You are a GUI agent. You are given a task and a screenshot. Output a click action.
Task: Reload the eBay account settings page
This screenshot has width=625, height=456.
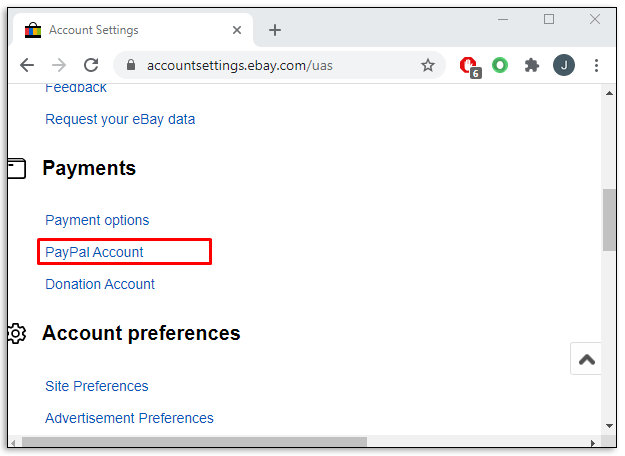91,65
